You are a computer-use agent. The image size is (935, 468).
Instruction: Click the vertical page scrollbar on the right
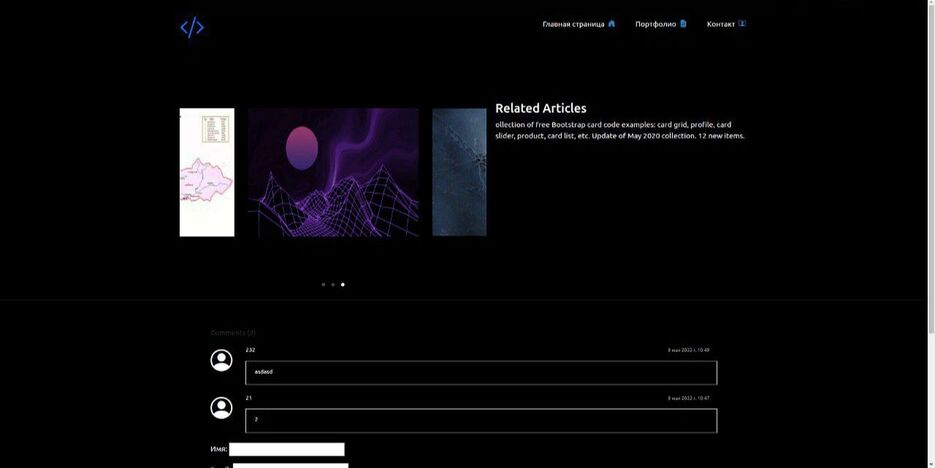coord(930,200)
